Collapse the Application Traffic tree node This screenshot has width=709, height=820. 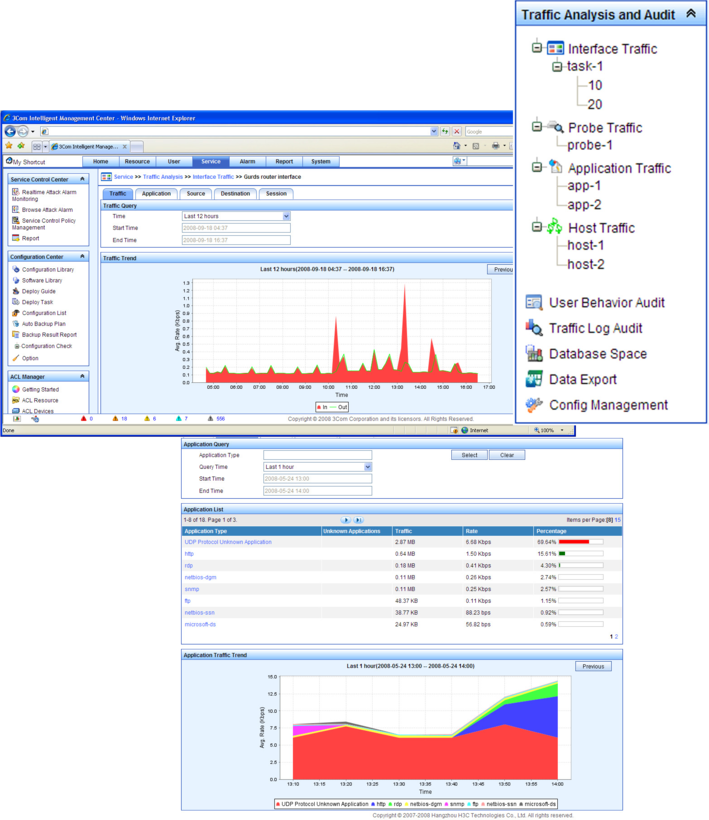pyautogui.click(x=536, y=167)
